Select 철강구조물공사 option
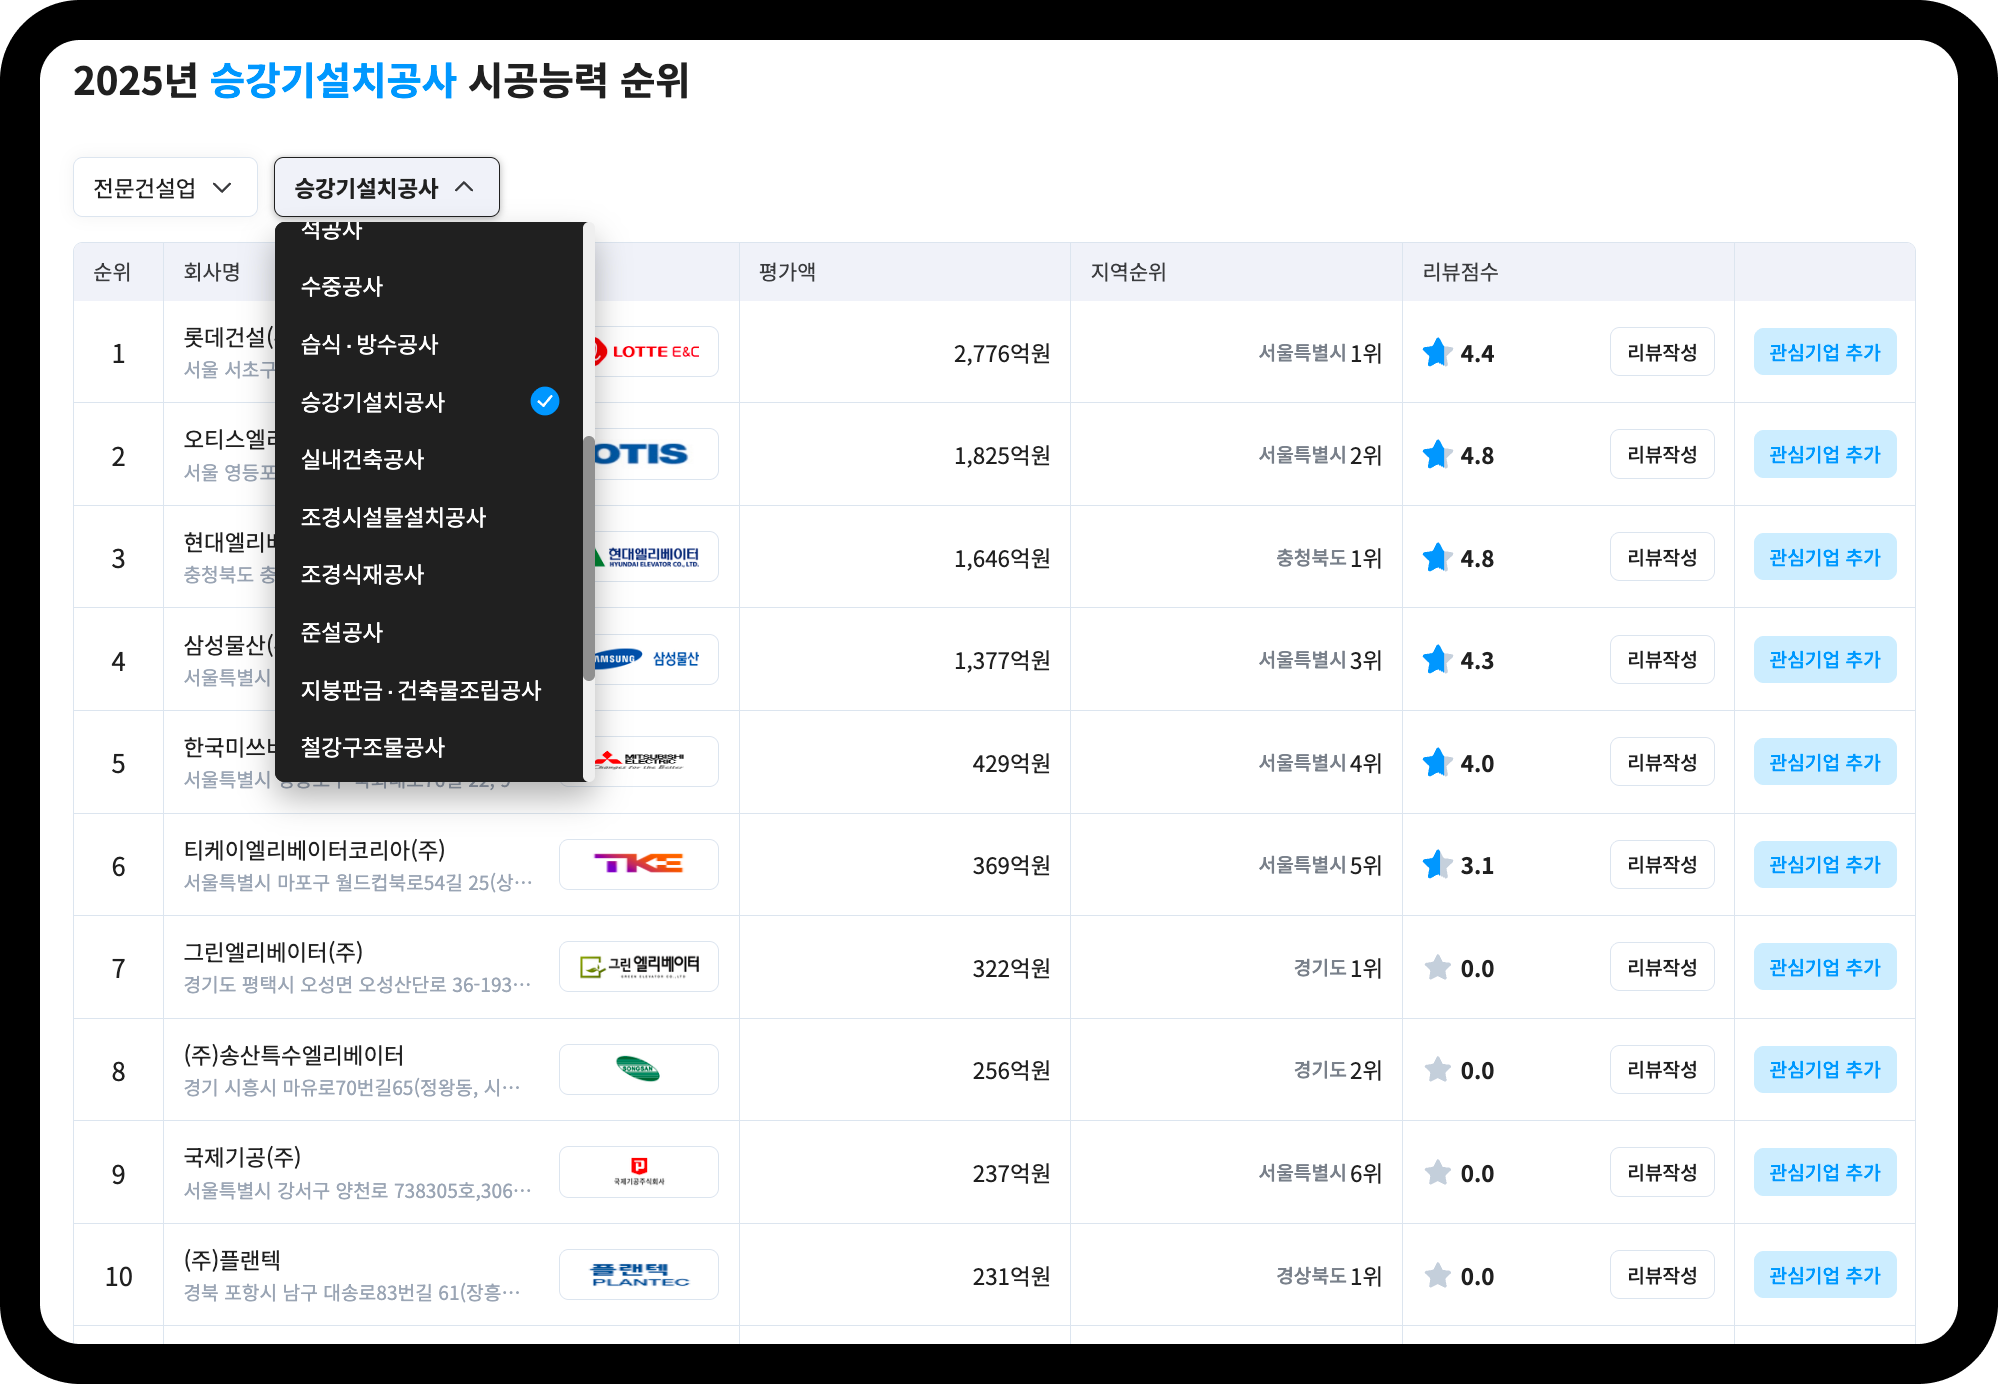Image resolution: width=1998 pixels, height=1384 pixels. click(x=429, y=747)
